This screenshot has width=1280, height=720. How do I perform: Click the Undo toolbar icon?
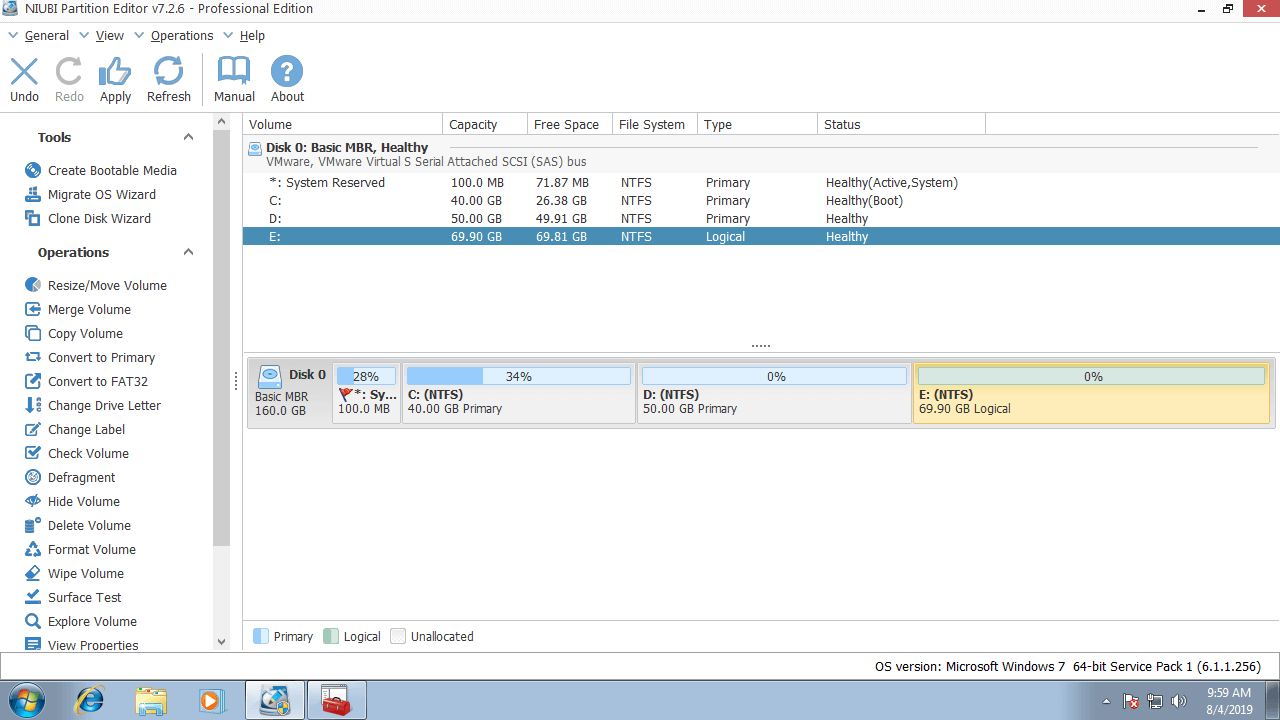24,72
